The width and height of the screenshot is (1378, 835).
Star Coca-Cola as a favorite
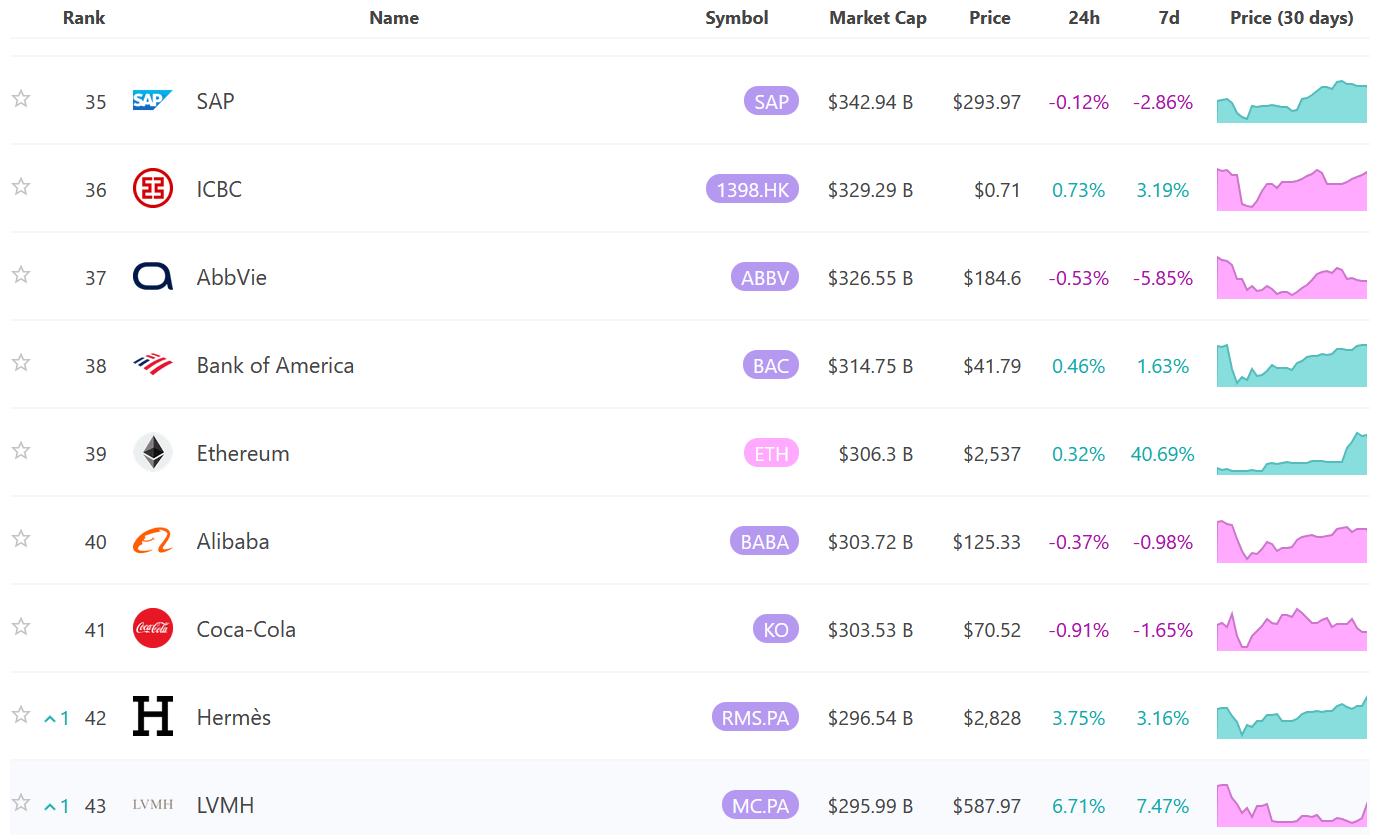tap(21, 627)
